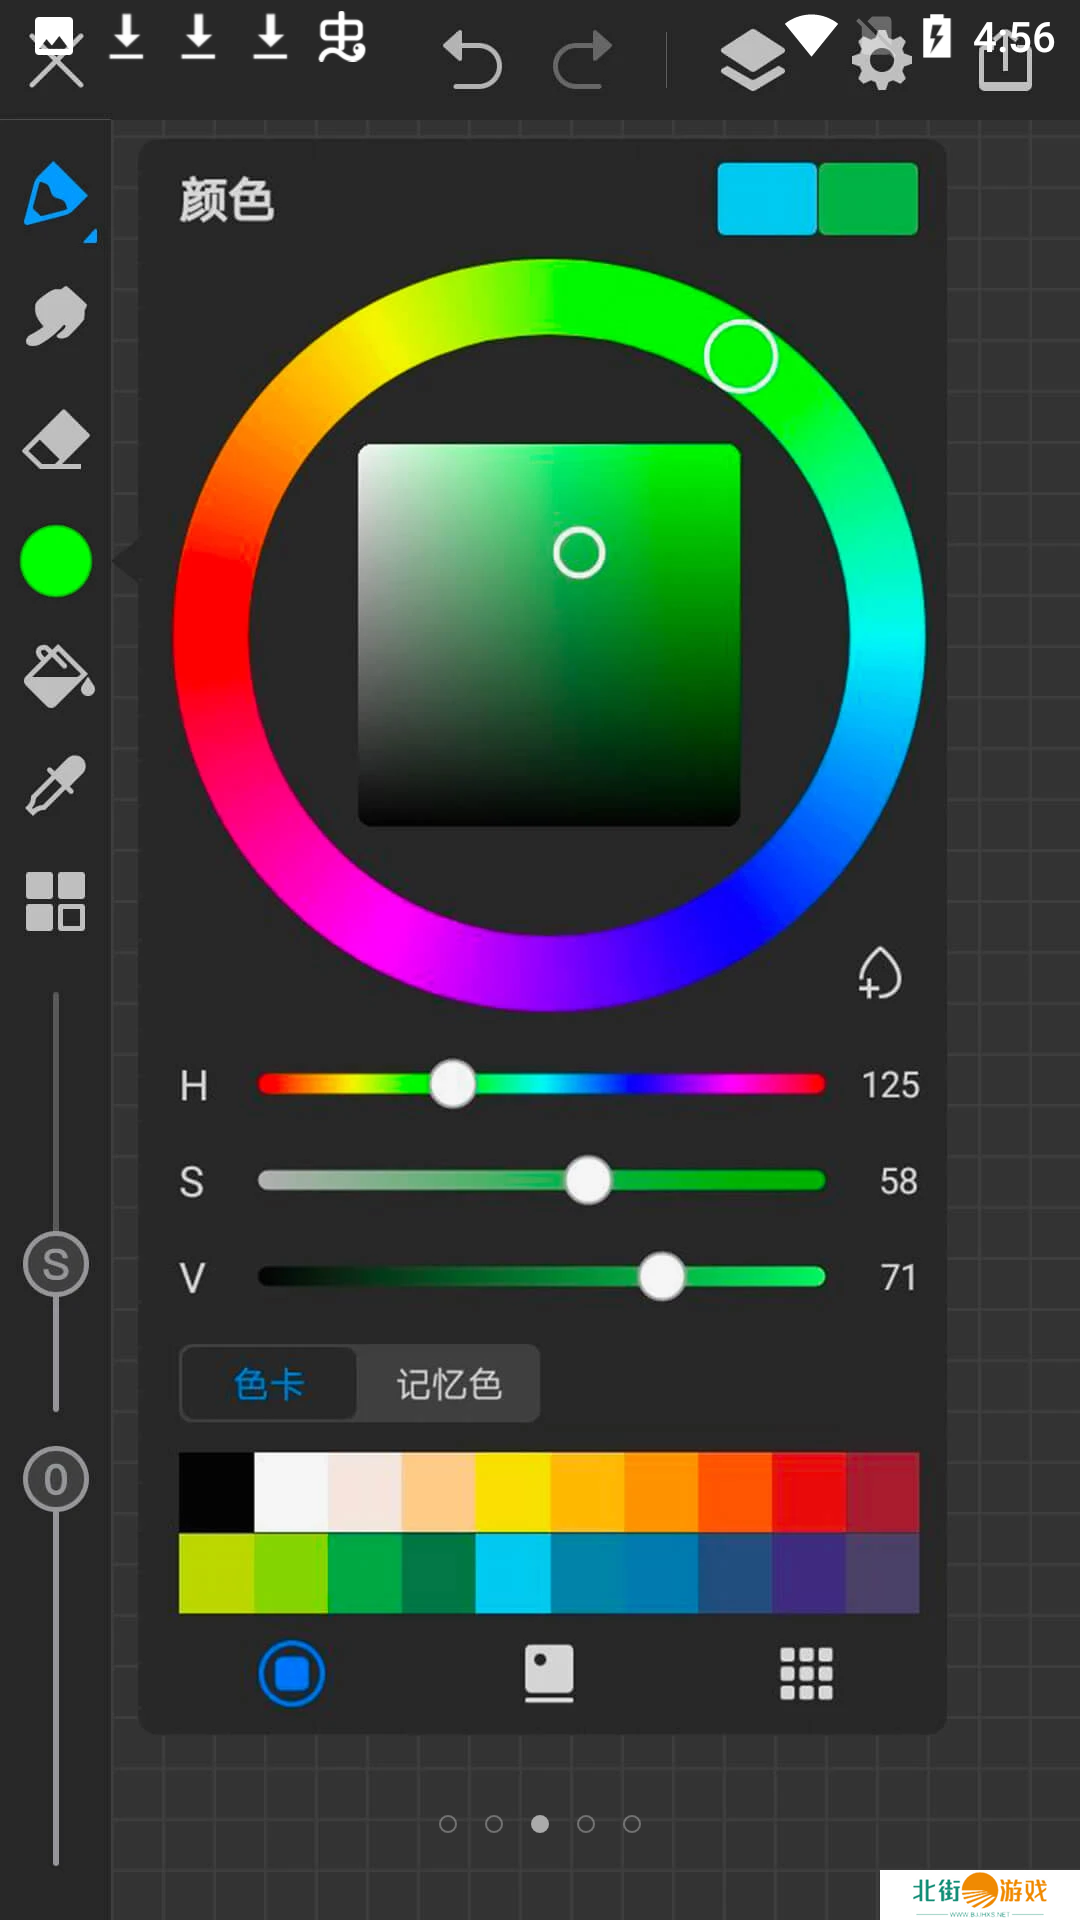Select the pen brush tool
Viewport: 1080px width, 1920px height.
[55, 195]
